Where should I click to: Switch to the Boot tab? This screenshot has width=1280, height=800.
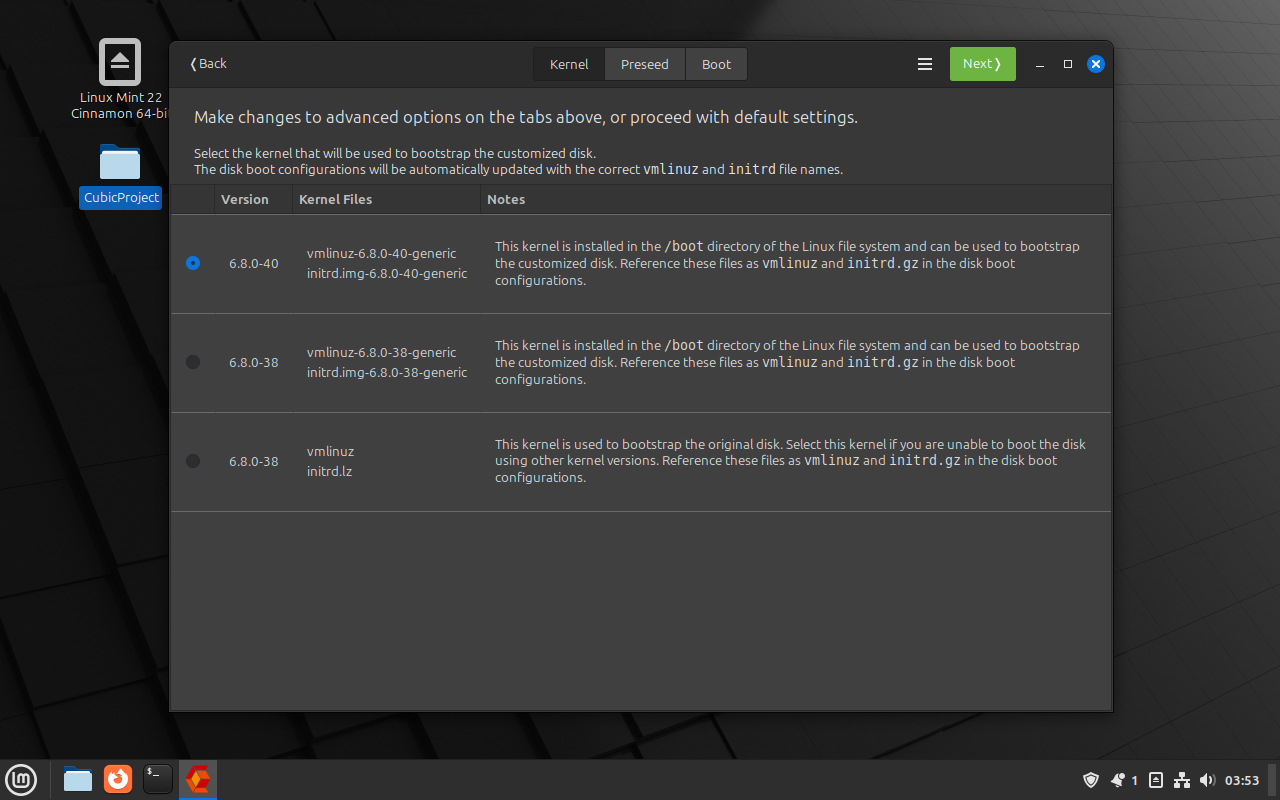716,64
